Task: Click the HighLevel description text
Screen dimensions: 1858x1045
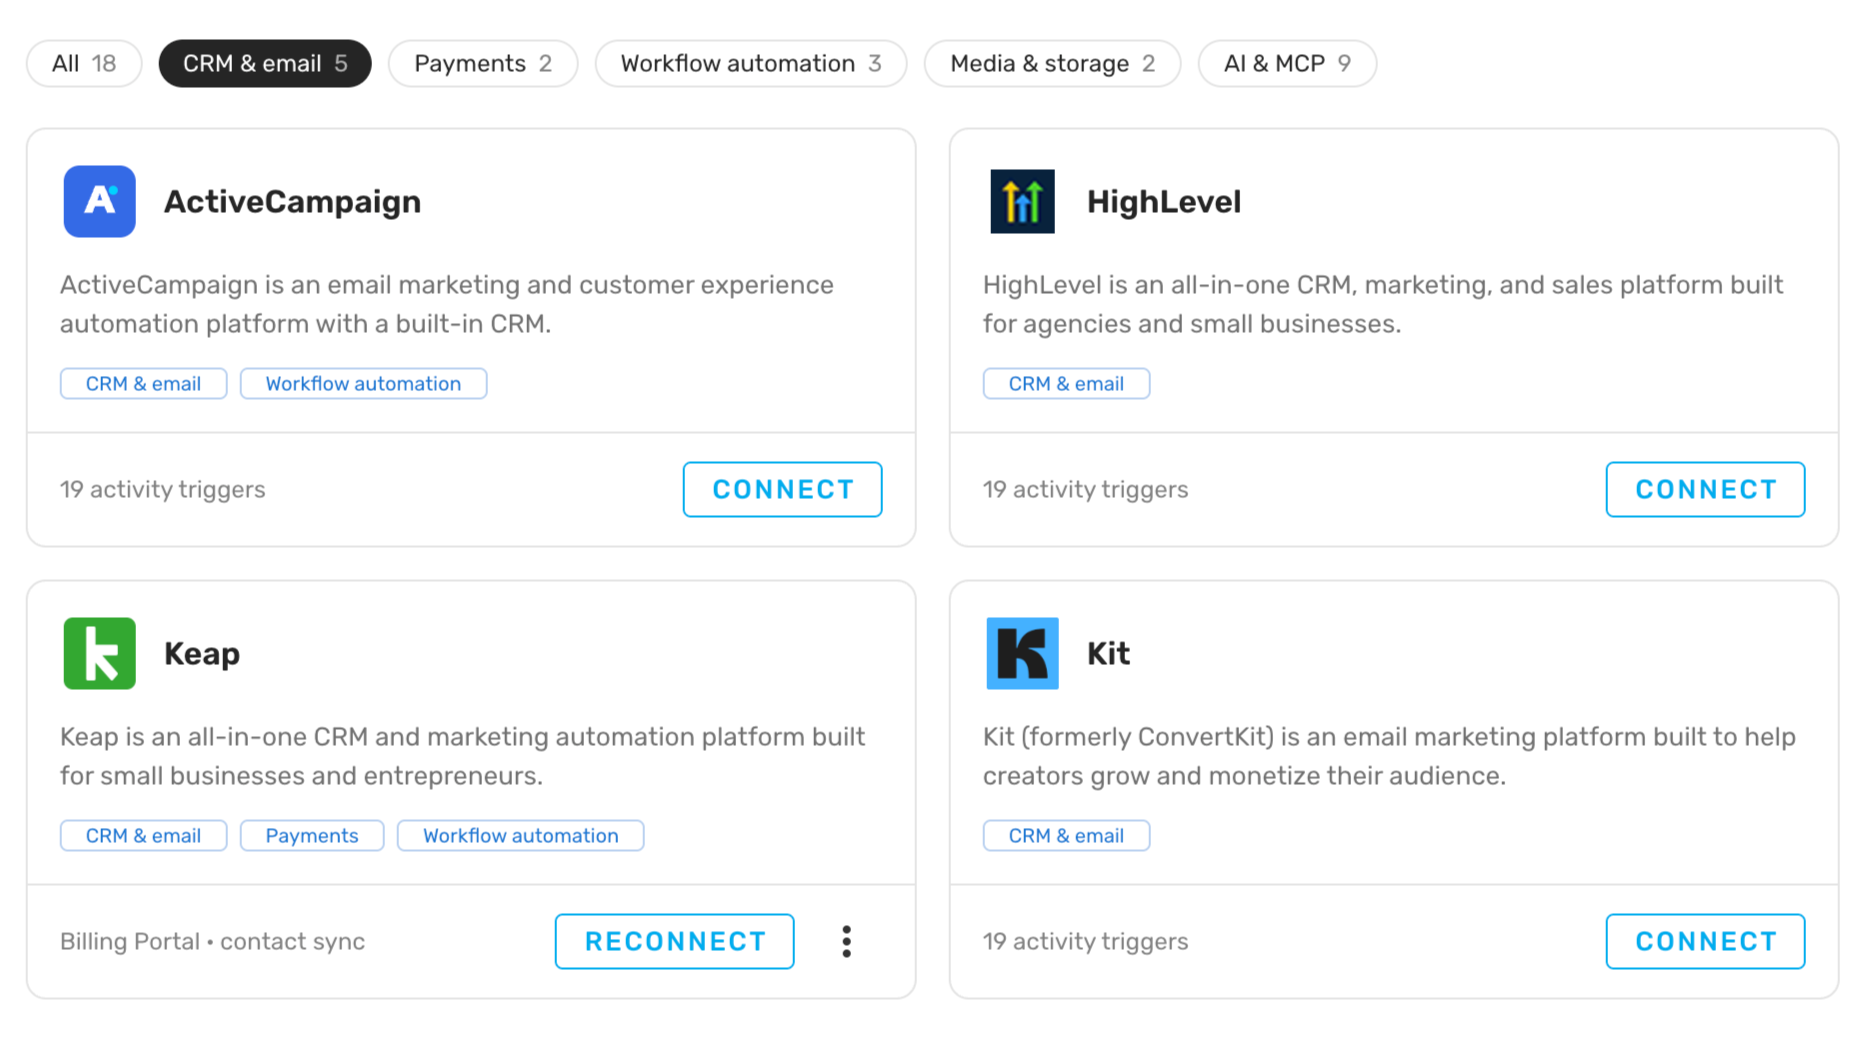Action: click(1383, 304)
